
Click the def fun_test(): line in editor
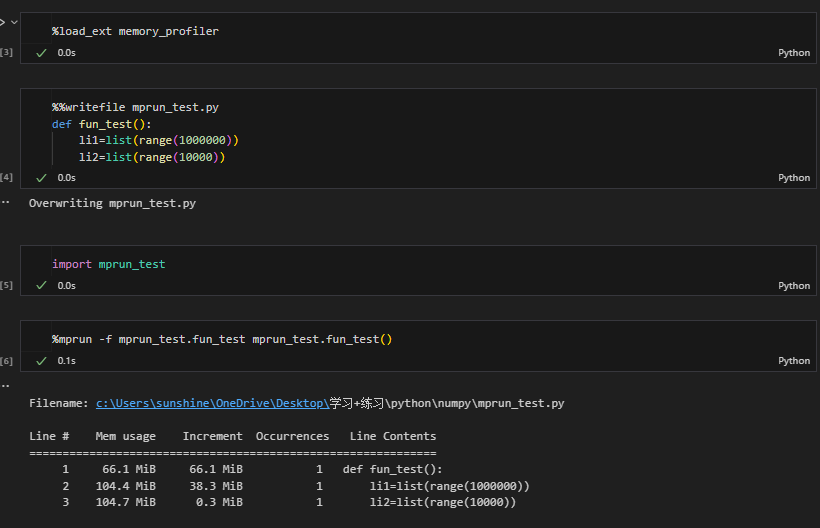coord(101,124)
